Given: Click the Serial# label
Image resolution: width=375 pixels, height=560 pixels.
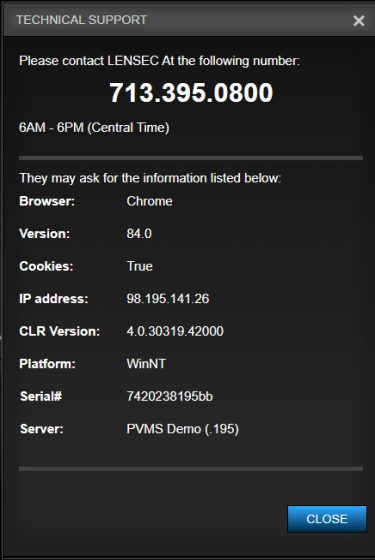Looking at the screenshot, I should (x=41, y=396).
